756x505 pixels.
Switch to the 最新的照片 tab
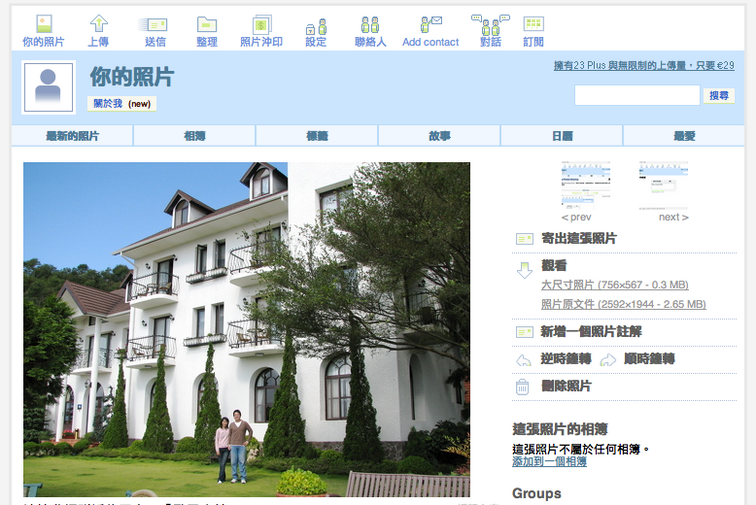coord(72,136)
